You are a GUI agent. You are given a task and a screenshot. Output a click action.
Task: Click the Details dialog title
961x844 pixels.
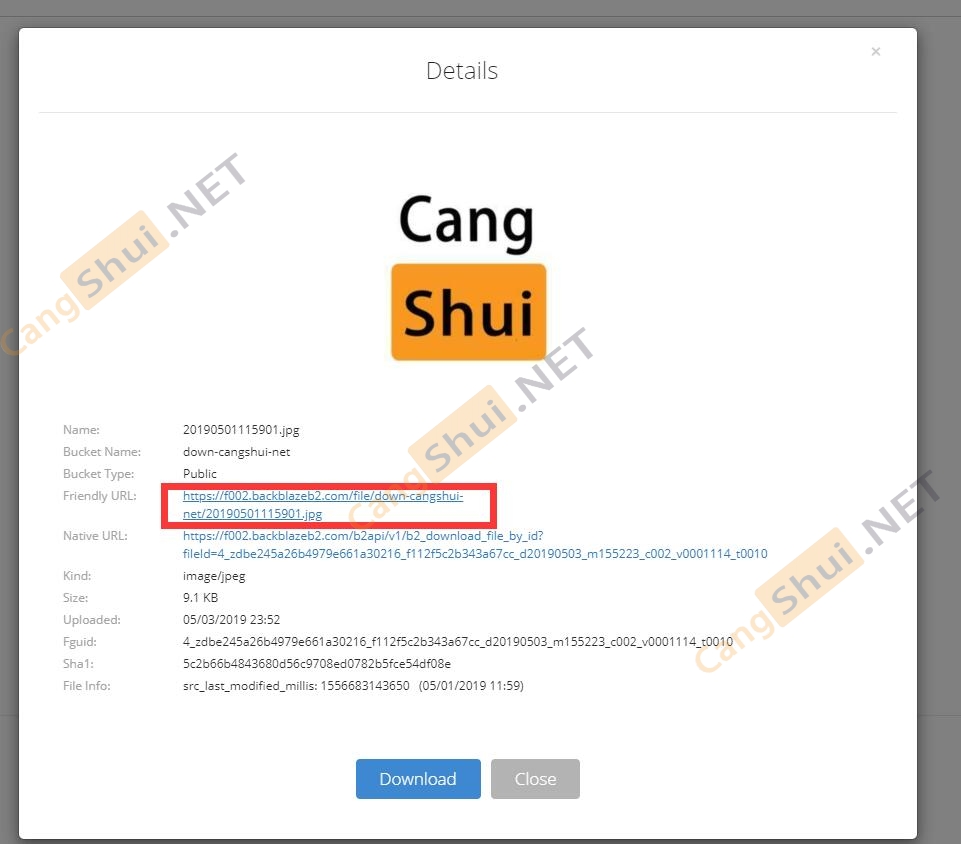pos(462,70)
